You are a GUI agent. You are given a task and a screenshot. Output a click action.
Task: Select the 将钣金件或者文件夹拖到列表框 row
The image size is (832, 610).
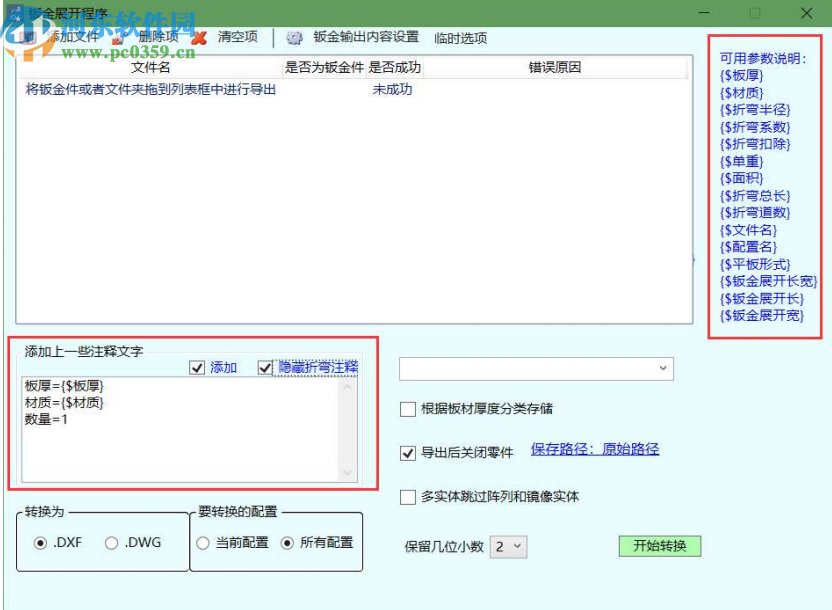coord(151,89)
